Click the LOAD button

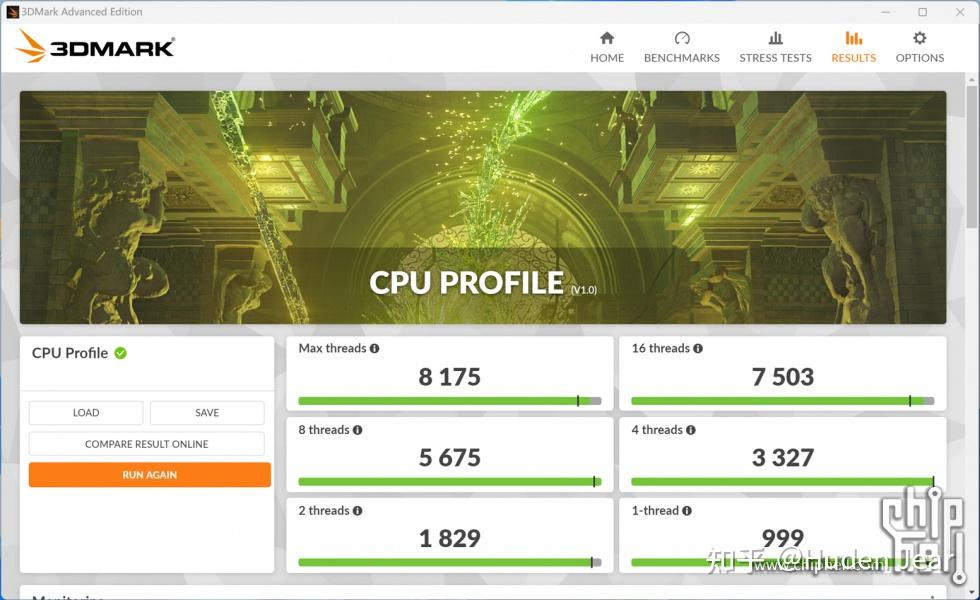(85, 412)
